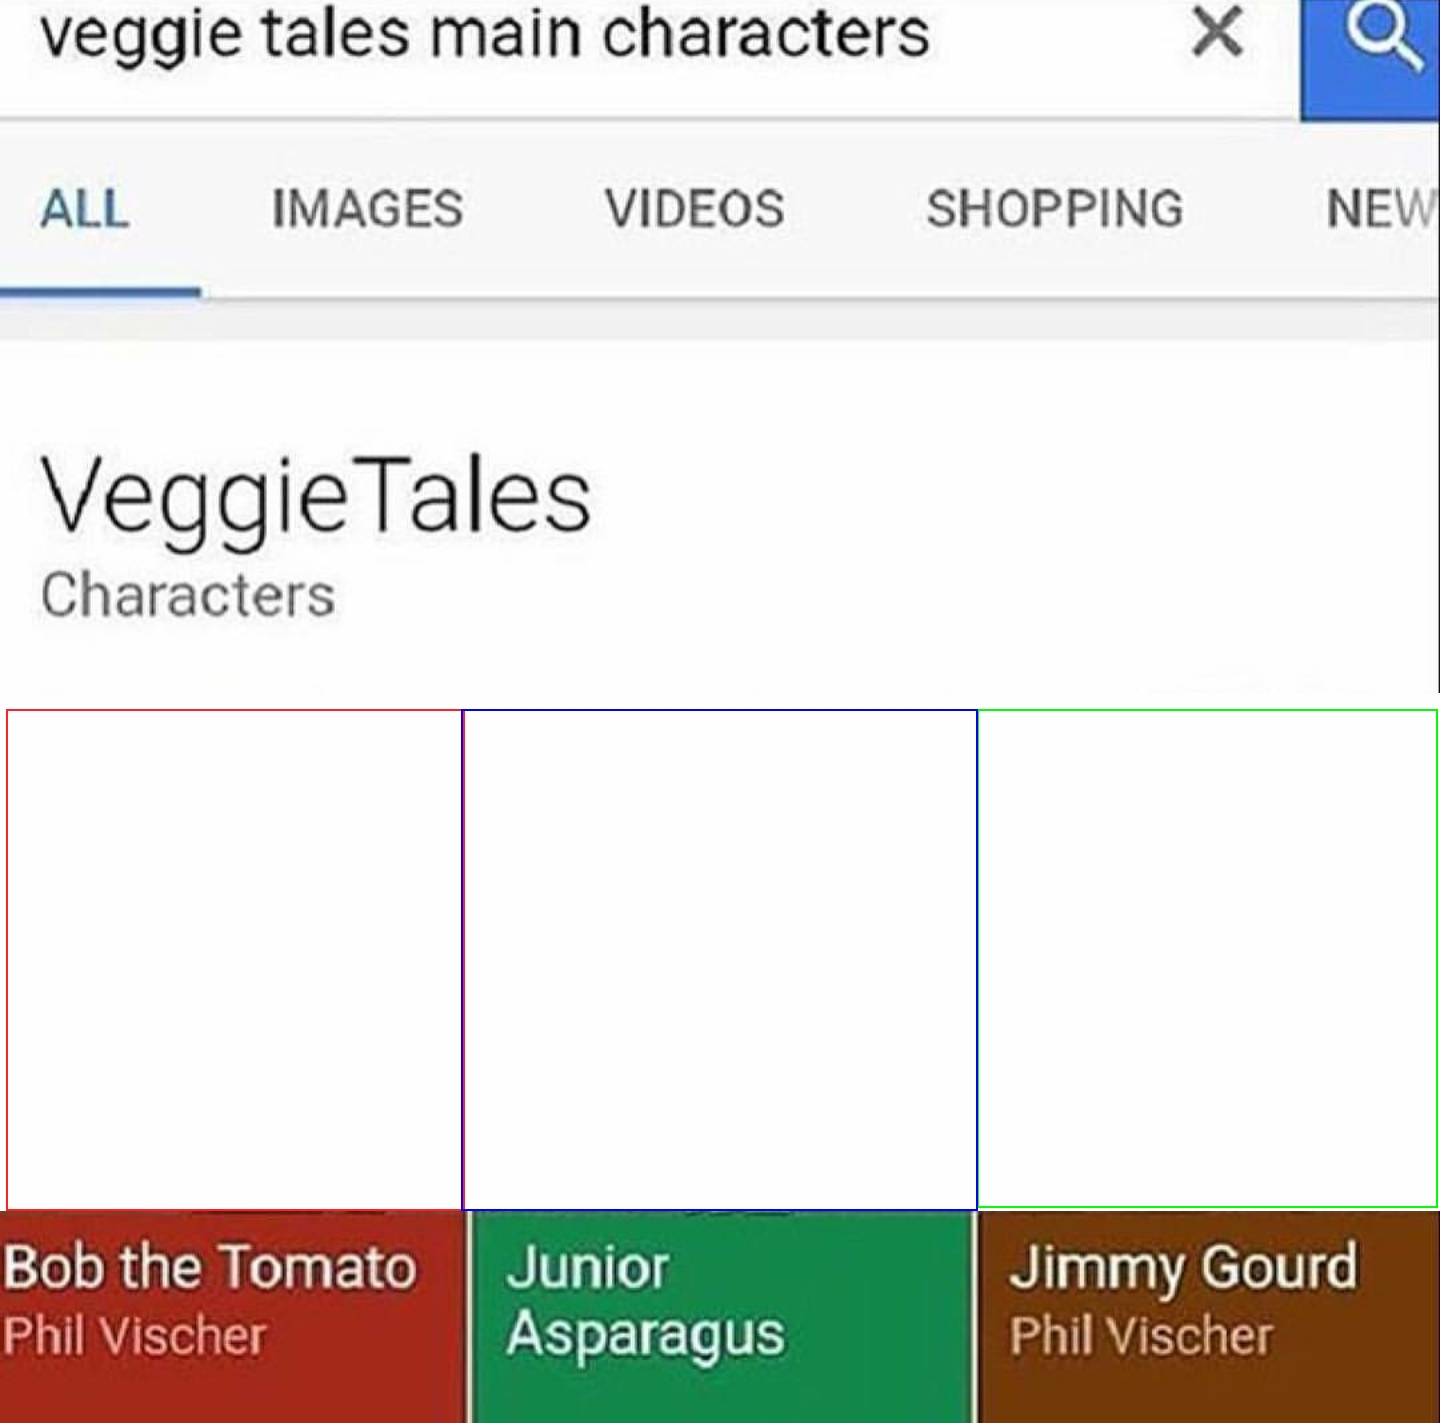The width and height of the screenshot is (1440, 1423).
Task: Go to the SHOPPING tab
Action: point(1055,209)
